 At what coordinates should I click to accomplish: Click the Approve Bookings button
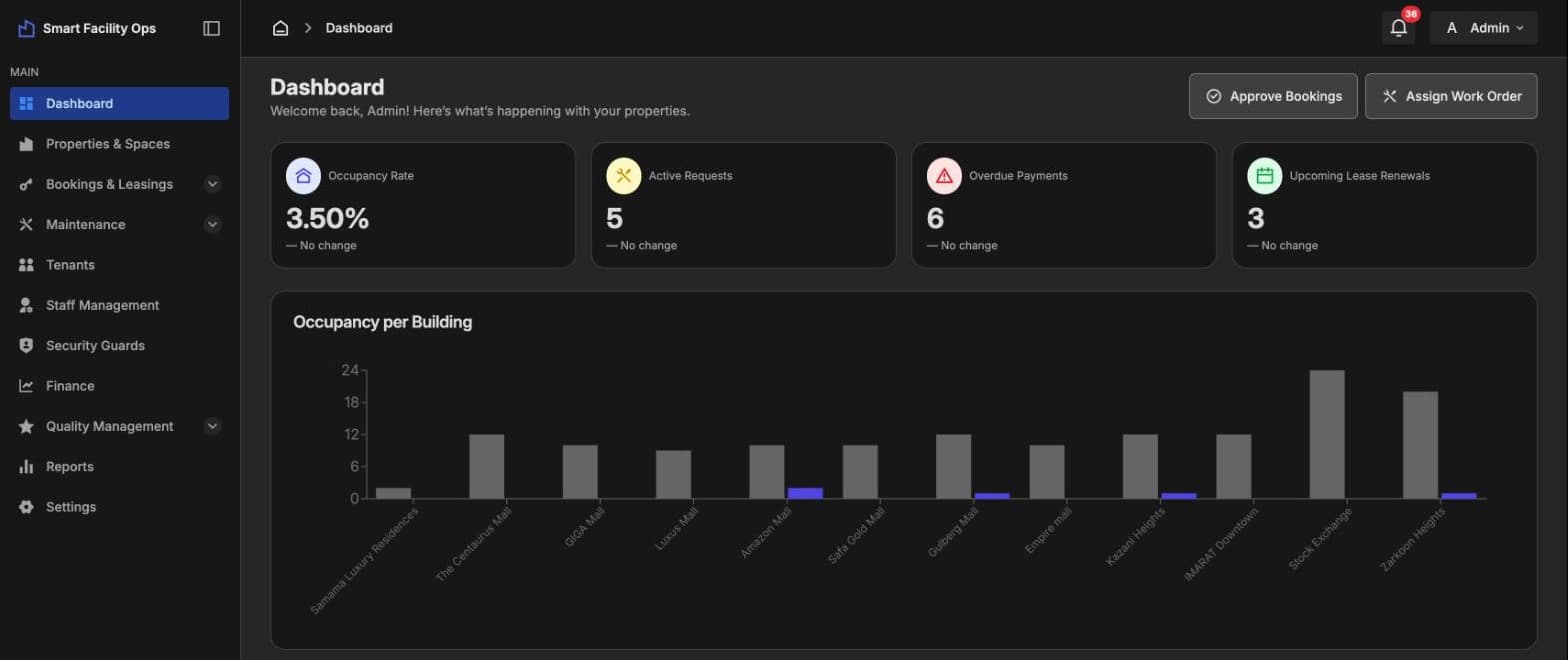coord(1273,96)
